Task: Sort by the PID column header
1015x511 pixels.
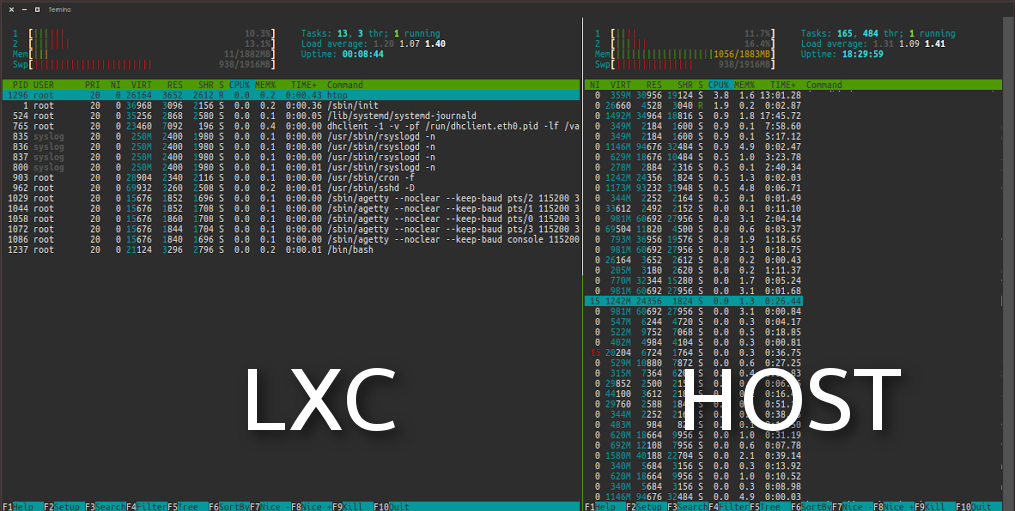Action: pyautogui.click(x=20, y=85)
